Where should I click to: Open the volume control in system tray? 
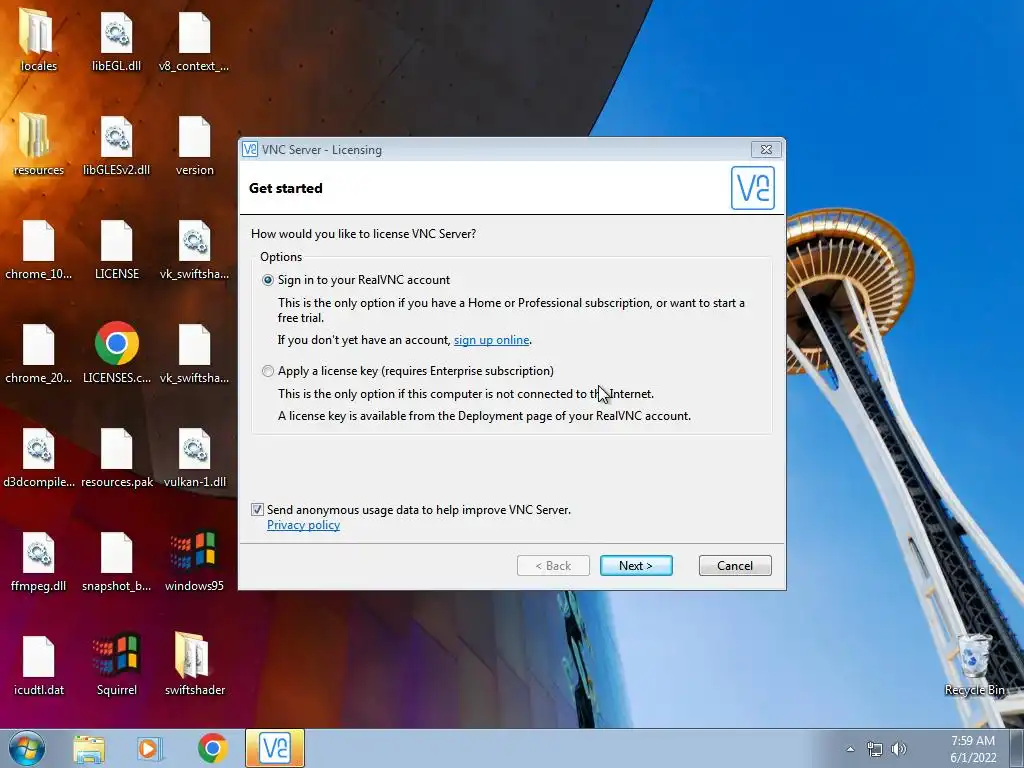899,749
